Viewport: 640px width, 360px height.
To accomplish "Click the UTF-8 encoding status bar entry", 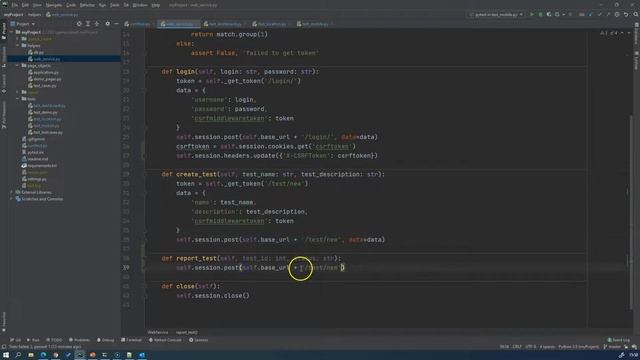I will click(x=531, y=347).
